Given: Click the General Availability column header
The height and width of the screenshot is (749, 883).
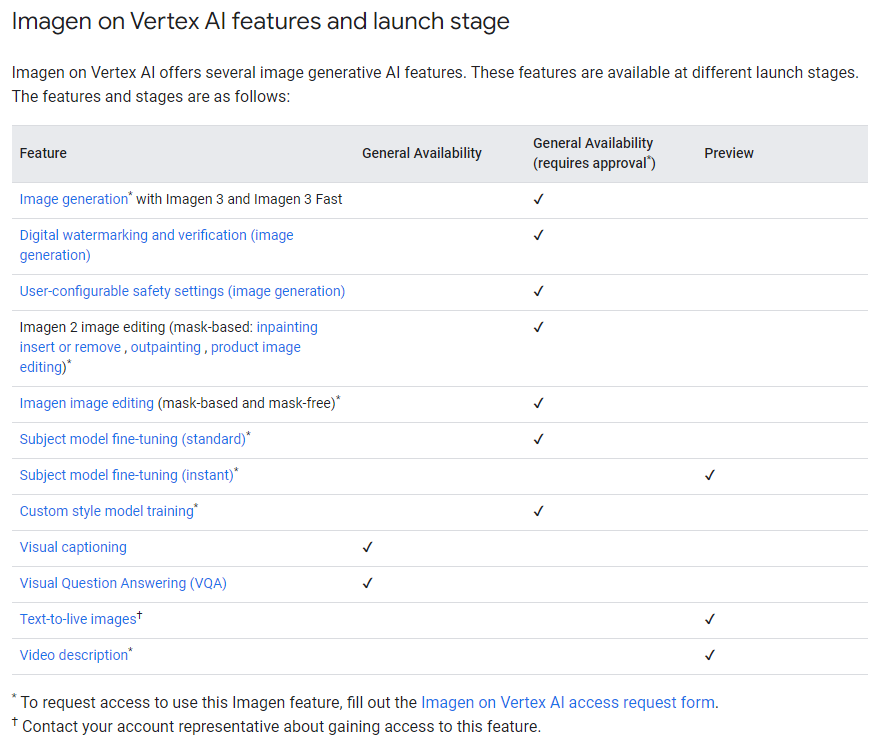Looking at the screenshot, I should pos(421,153).
